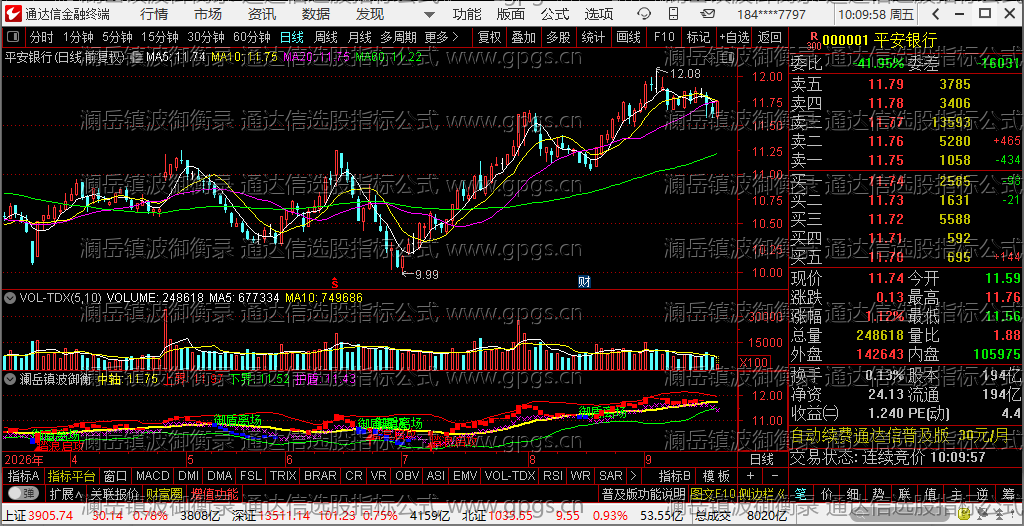Open the 行情 menu
Image resolution: width=1024 pixels, height=526 pixels.
(153, 14)
